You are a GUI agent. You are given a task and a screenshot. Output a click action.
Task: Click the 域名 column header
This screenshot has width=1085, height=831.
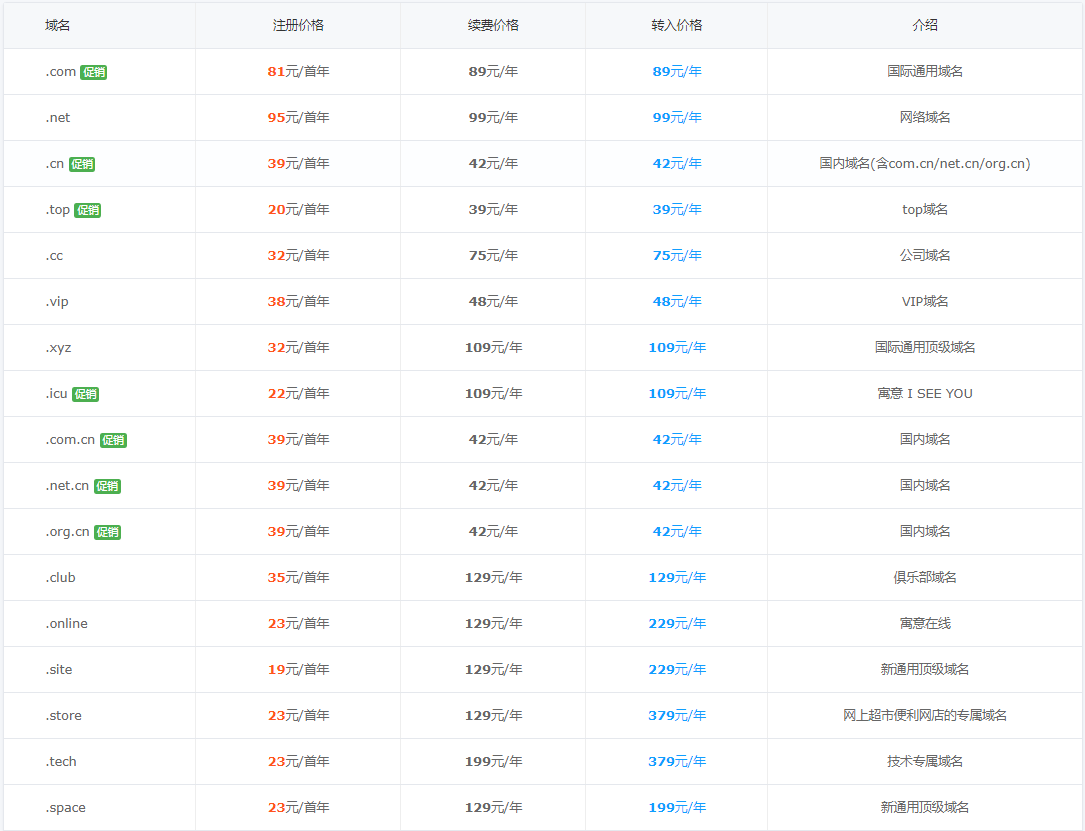point(58,26)
